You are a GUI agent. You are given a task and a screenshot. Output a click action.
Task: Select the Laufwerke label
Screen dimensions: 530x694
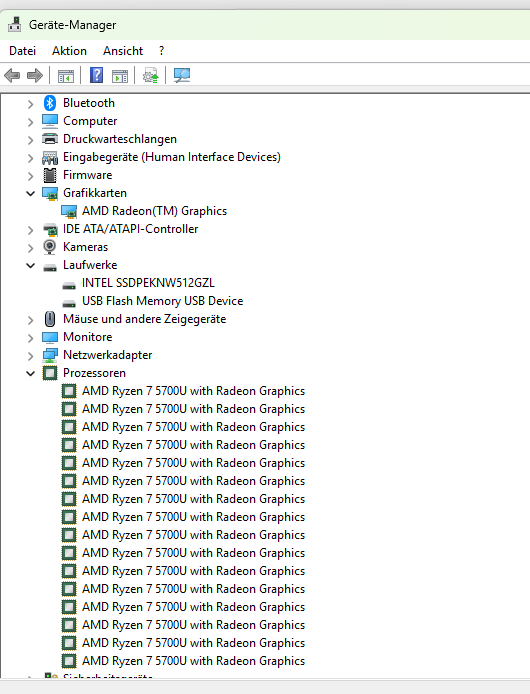(90, 265)
